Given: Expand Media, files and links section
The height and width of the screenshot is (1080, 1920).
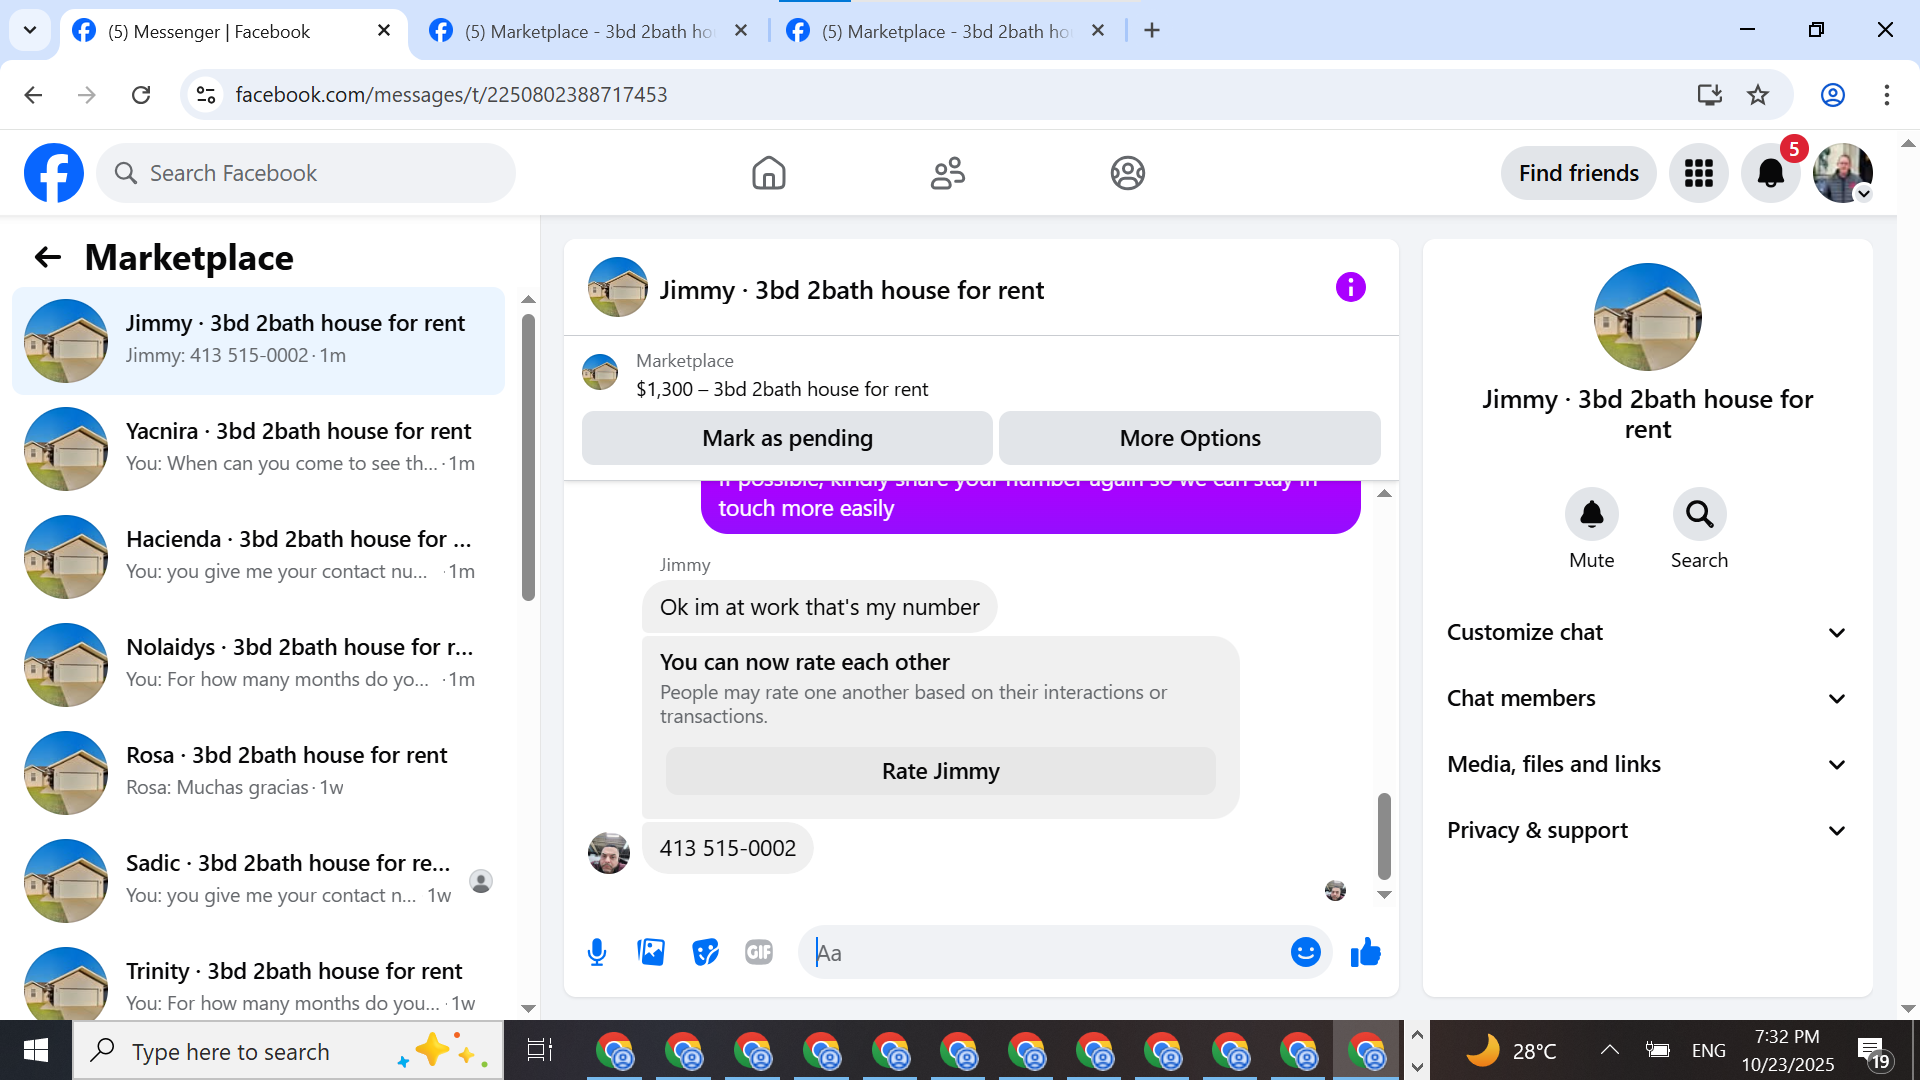Looking at the screenshot, I should coord(1647,764).
